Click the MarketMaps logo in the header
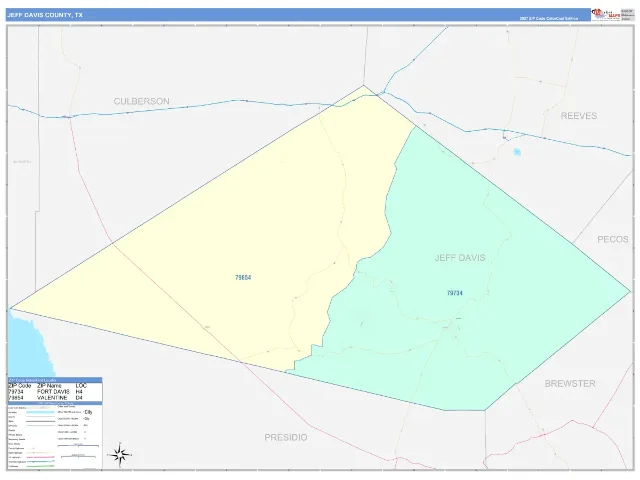 pos(605,15)
